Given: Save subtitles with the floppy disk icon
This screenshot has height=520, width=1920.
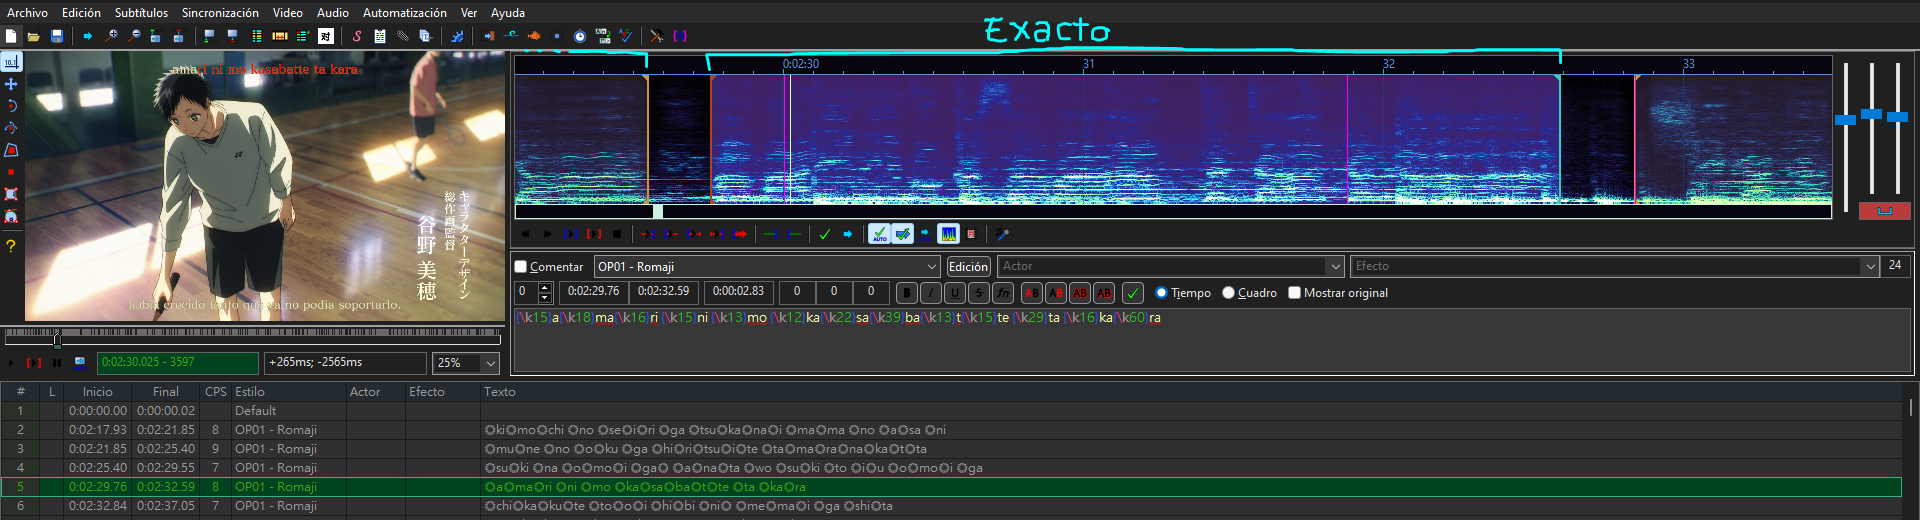Looking at the screenshot, I should click(x=57, y=36).
